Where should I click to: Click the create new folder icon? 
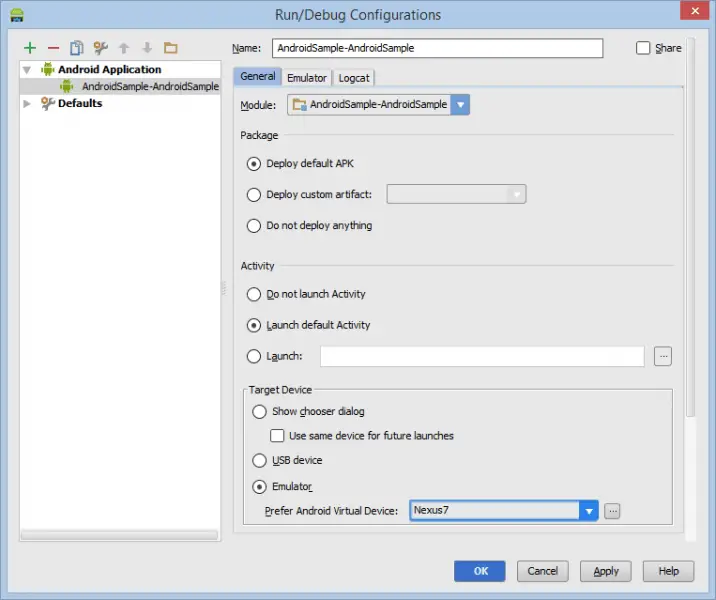click(x=171, y=48)
